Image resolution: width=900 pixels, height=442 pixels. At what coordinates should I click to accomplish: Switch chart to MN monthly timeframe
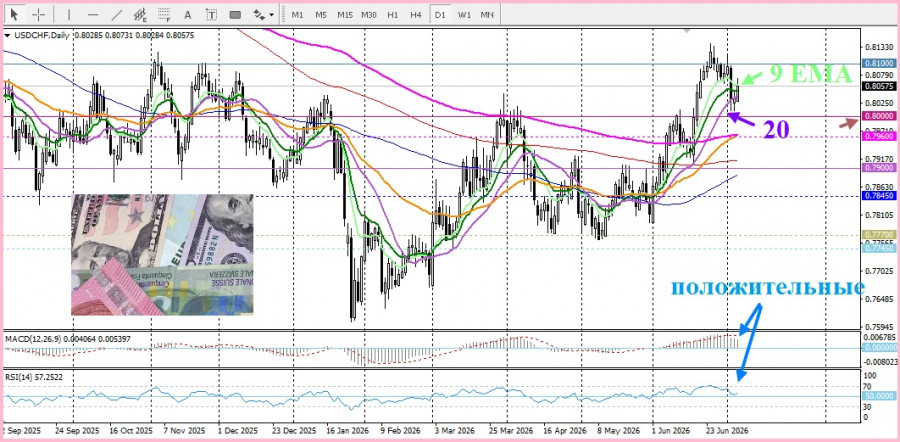tap(487, 15)
